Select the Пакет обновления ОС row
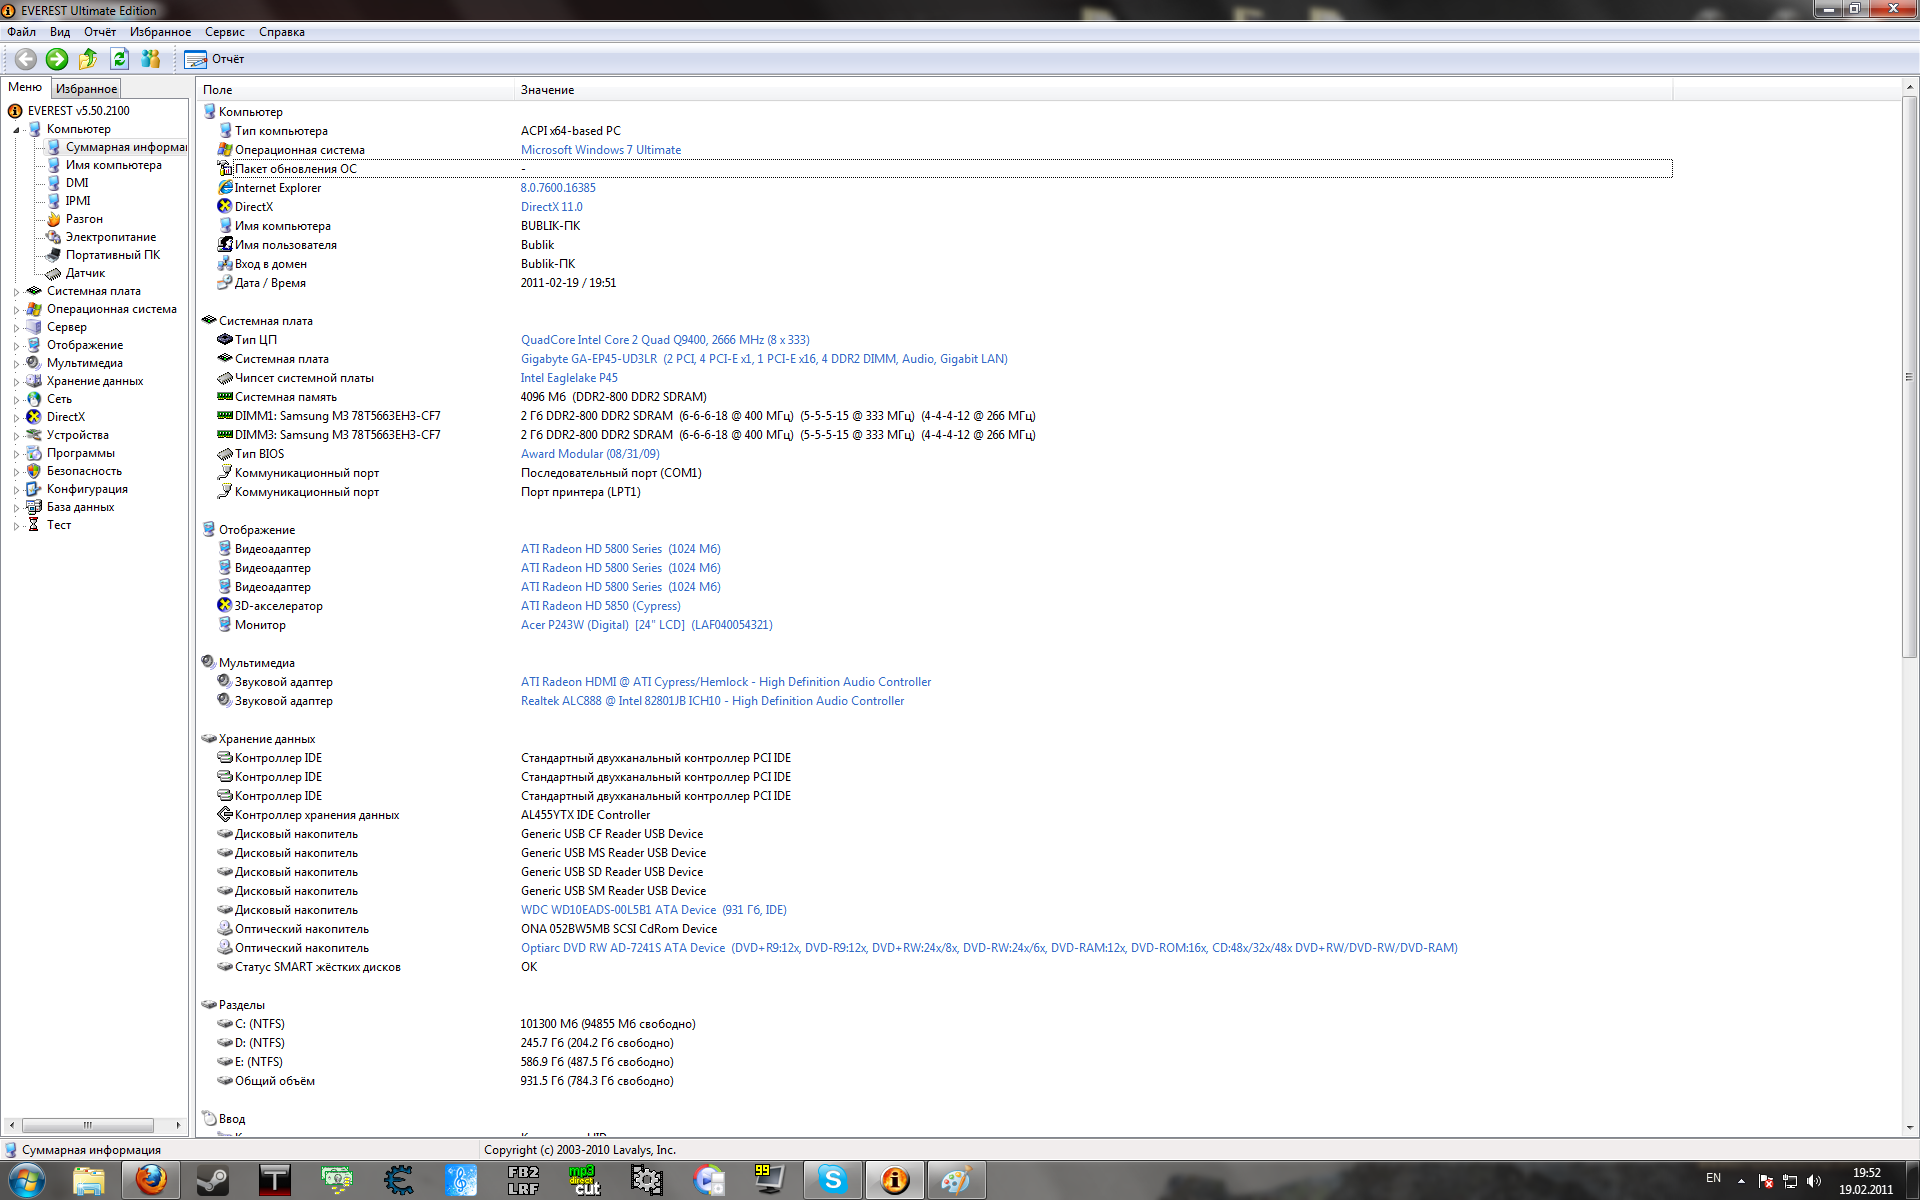 (x=944, y=169)
